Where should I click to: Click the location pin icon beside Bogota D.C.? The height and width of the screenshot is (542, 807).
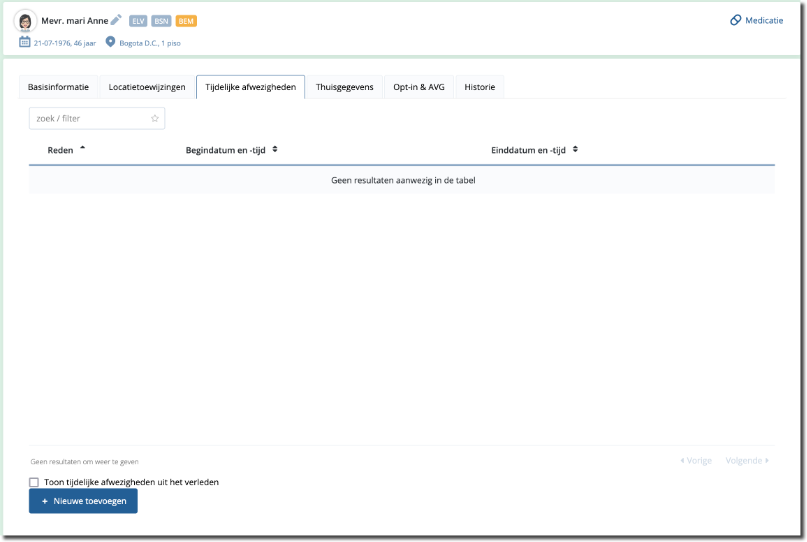(110, 42)
